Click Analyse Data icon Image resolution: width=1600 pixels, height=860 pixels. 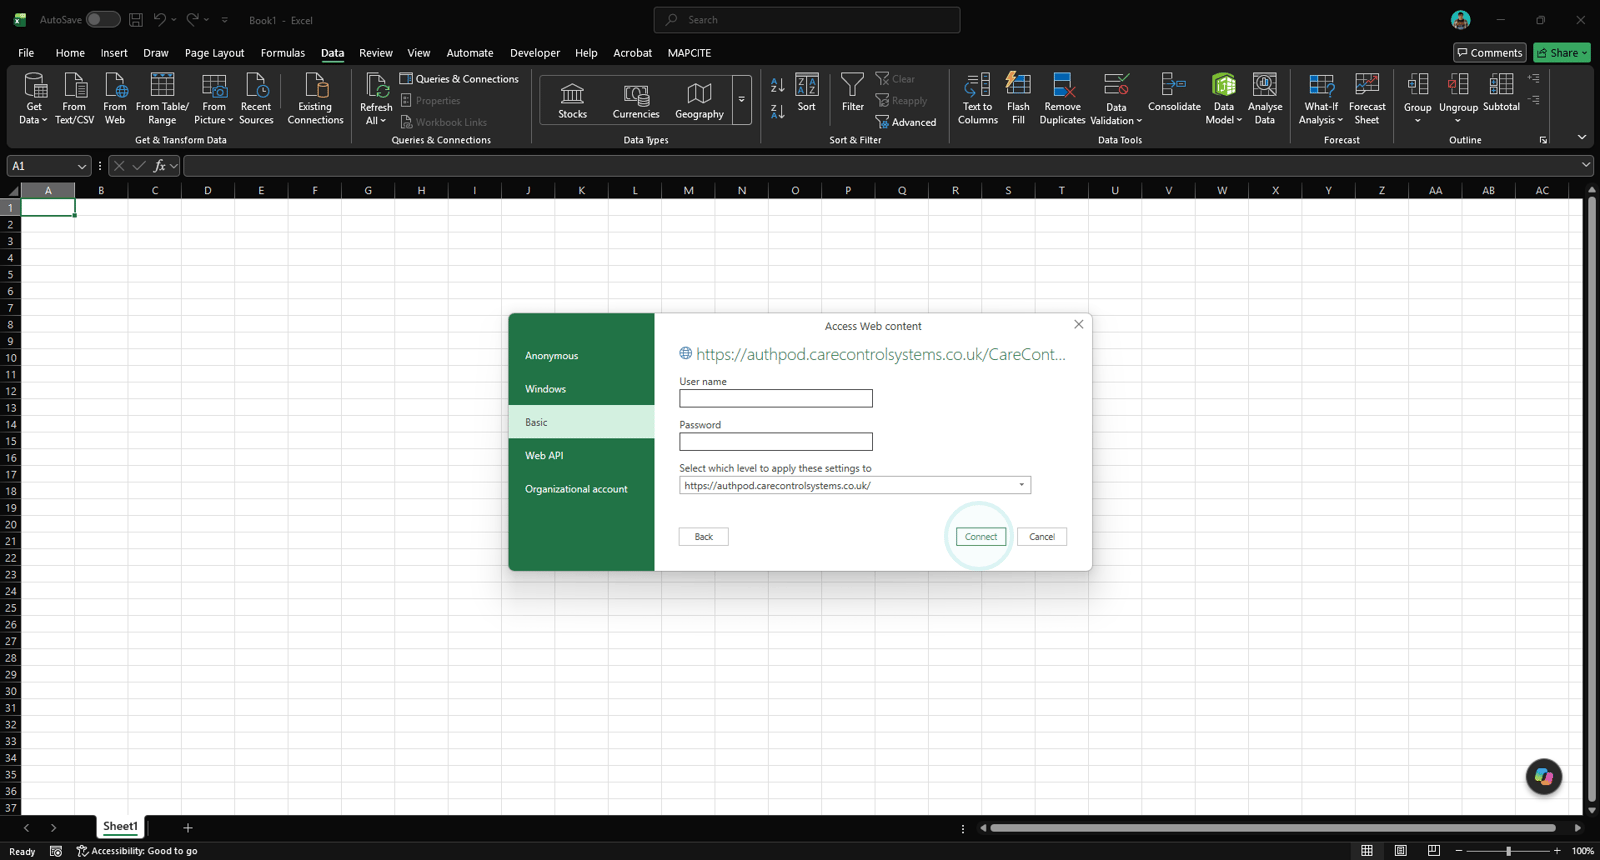[1265, 98]
